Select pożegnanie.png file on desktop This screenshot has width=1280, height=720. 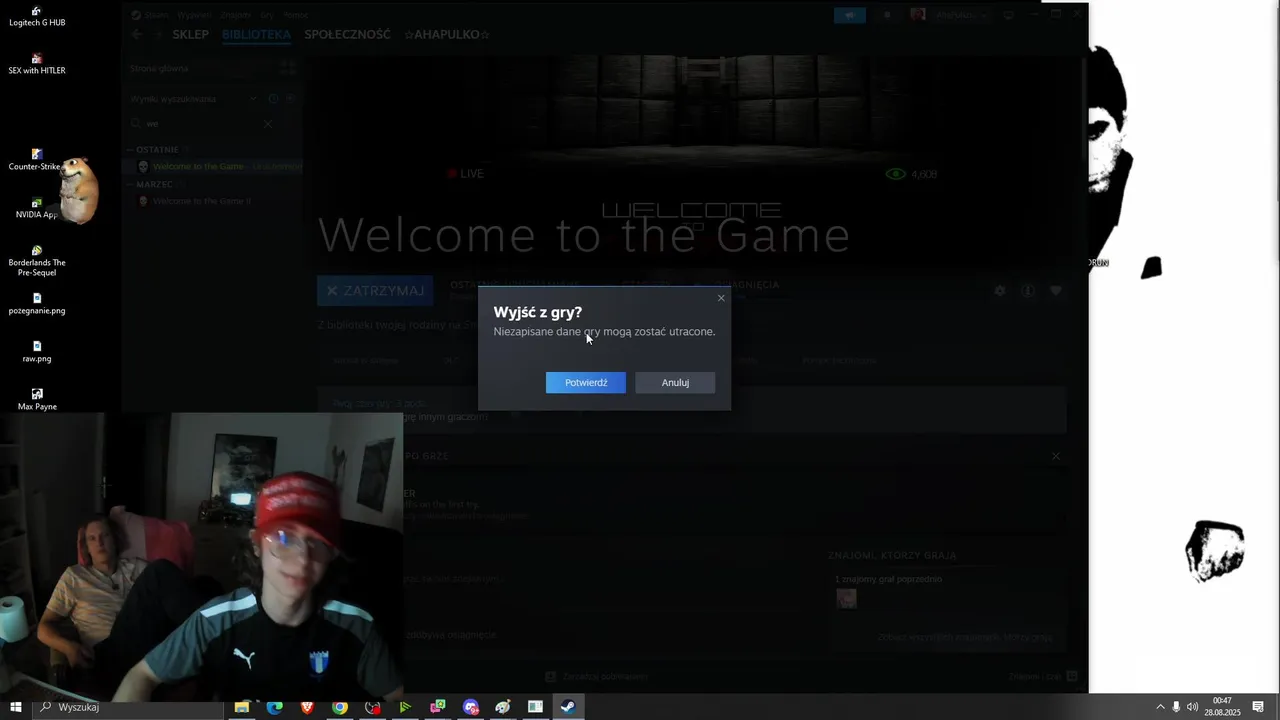[37, 304]
